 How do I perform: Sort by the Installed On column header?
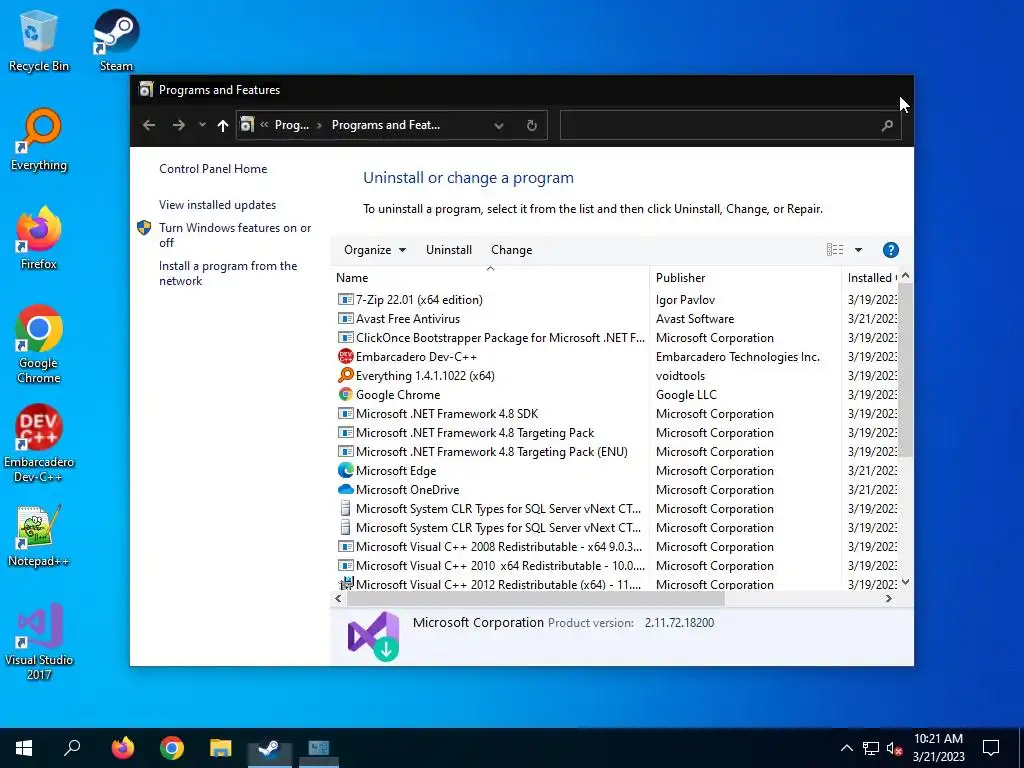point(872,278)
